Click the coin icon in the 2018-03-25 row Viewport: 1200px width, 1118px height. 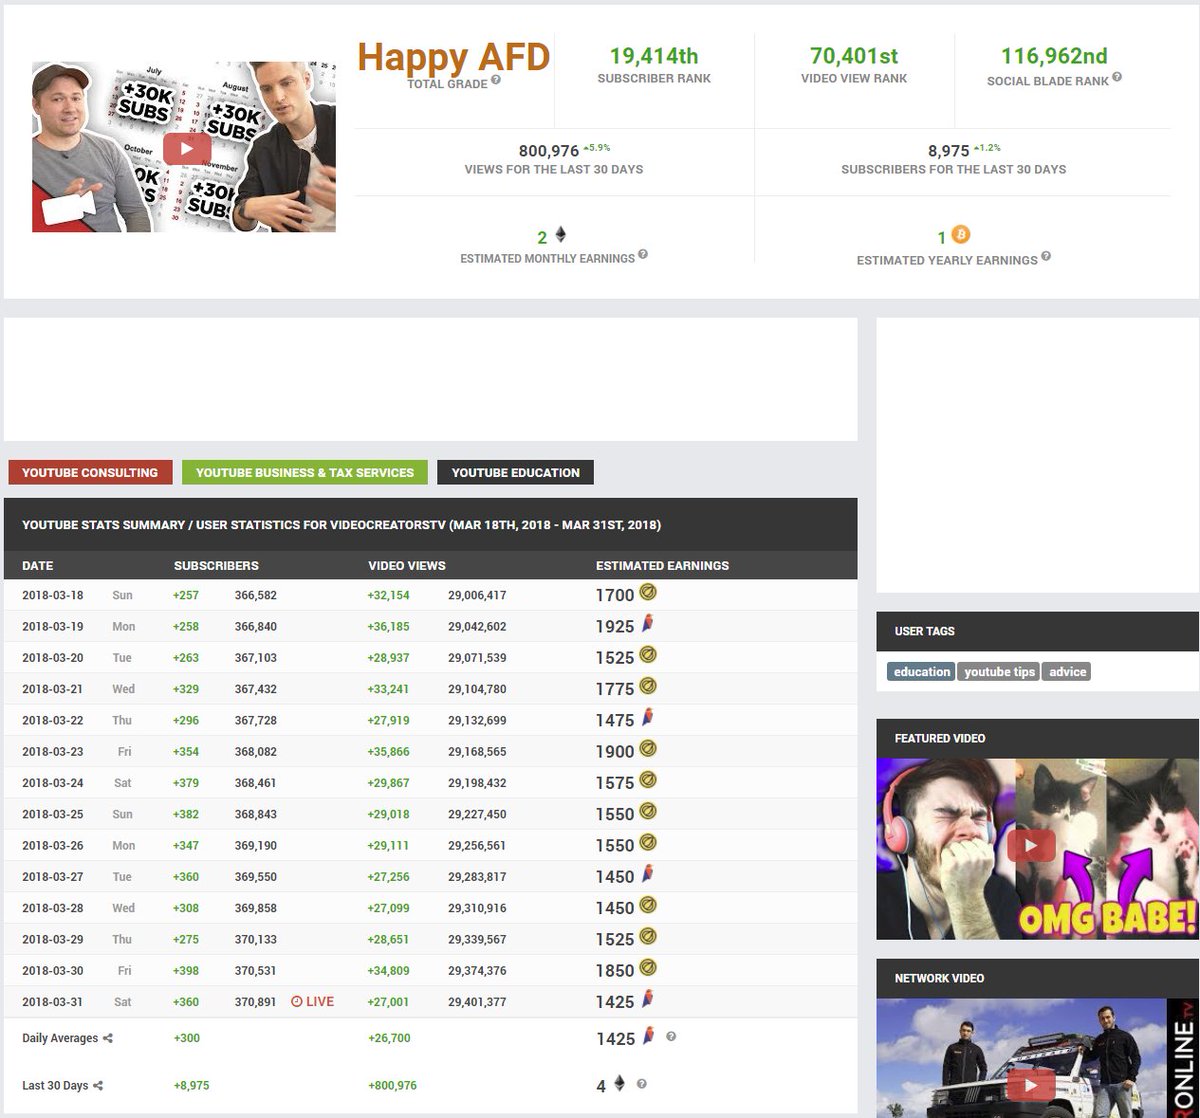click(x=648, y=811)
